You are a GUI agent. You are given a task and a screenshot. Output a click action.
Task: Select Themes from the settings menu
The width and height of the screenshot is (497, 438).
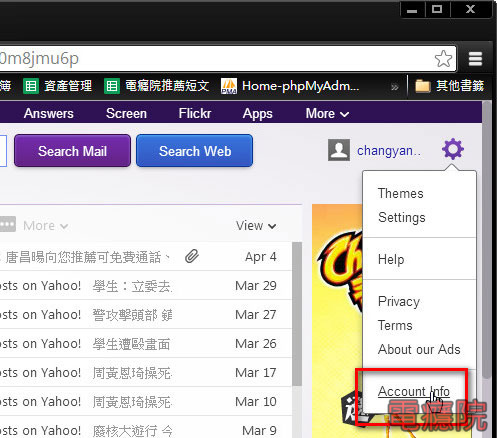401,193
